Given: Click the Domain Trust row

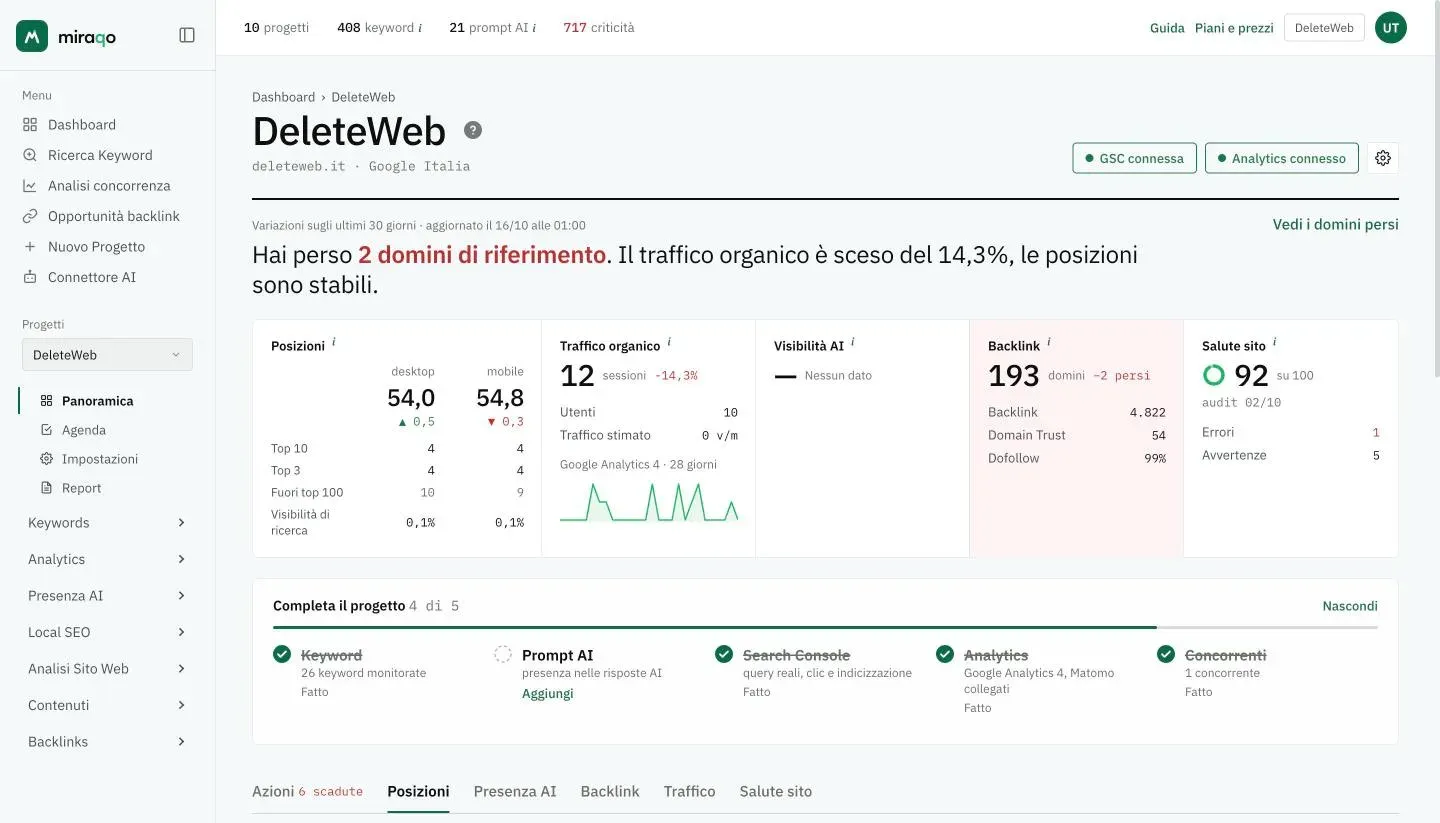Looking at the screenshot, I should pos(1077,435).
